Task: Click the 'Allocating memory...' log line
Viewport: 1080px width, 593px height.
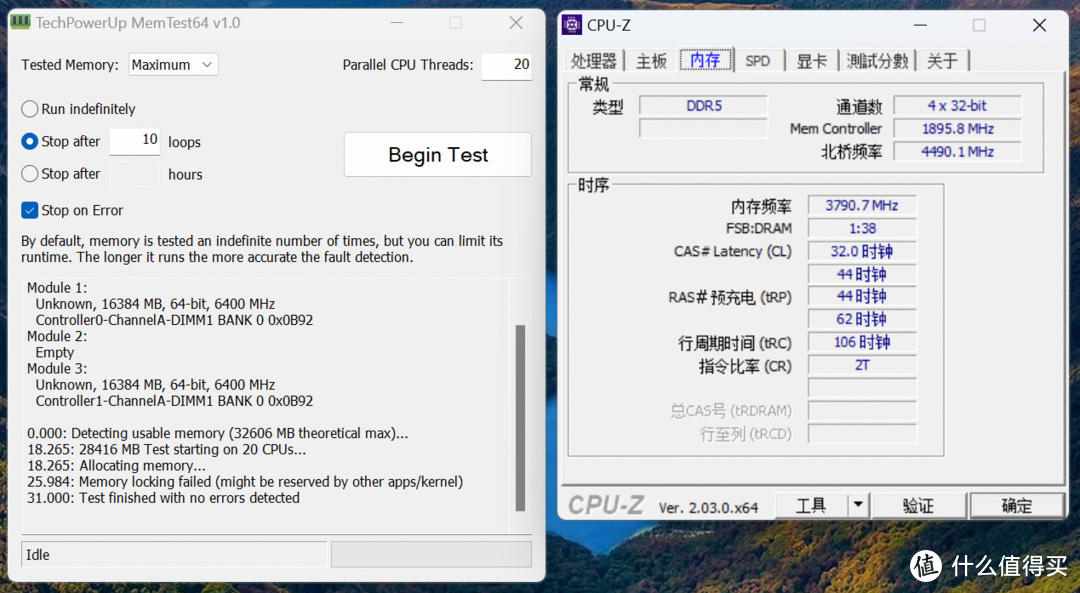Action: (x=116, y=466)
